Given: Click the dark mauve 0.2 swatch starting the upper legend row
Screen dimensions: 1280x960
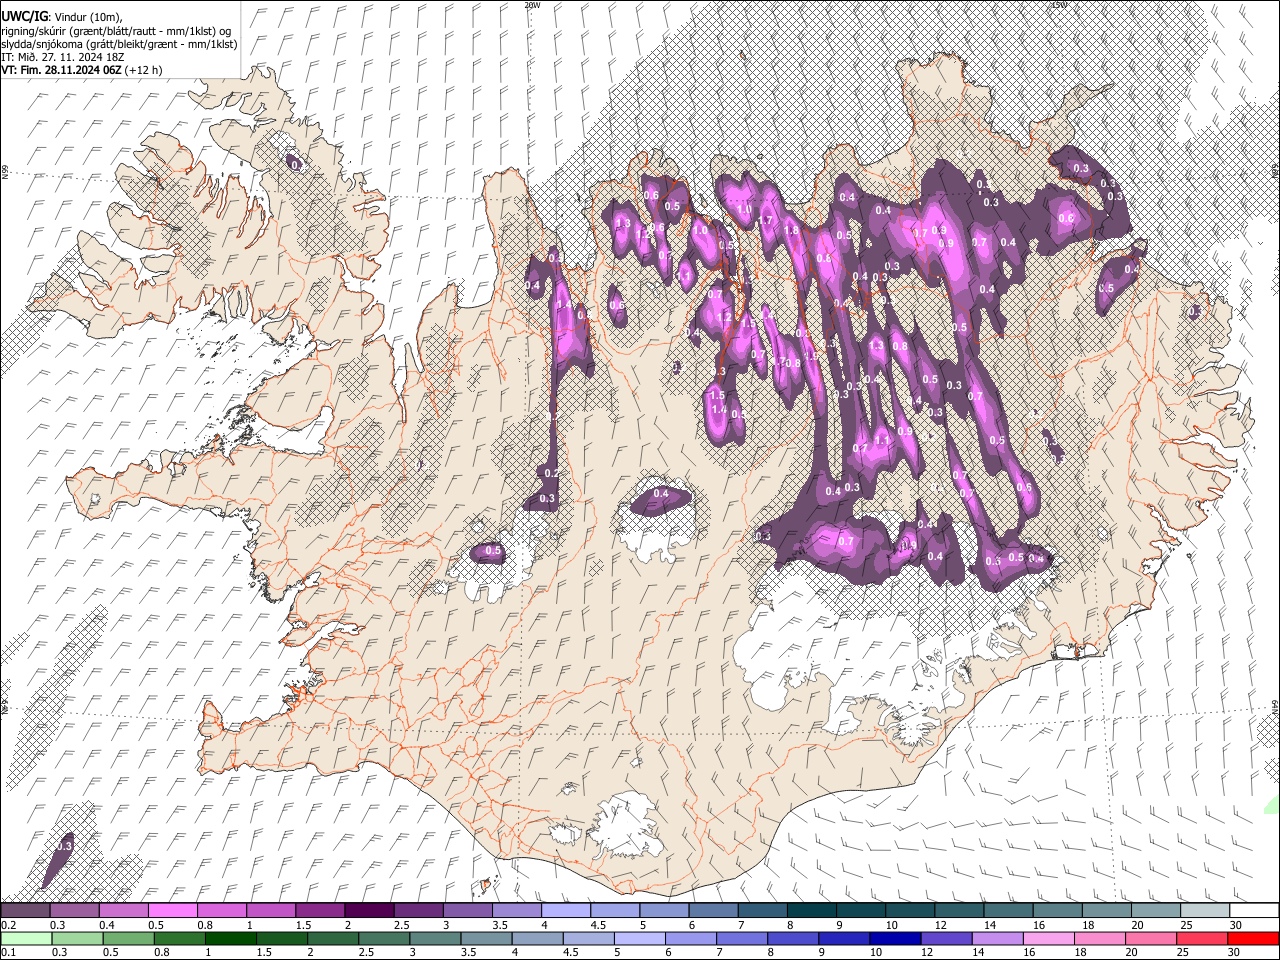Looking at the screenshot, I should click(25, 911).
